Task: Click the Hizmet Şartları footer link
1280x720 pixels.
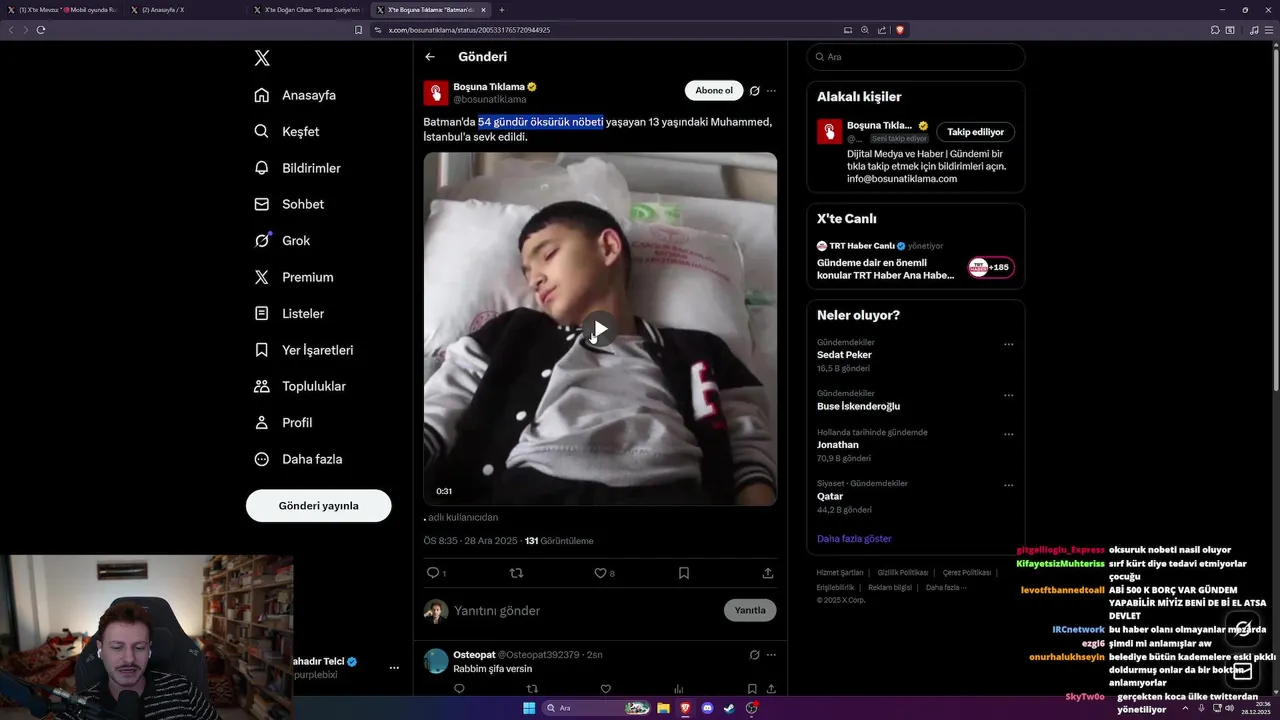Action: point(840,573)
